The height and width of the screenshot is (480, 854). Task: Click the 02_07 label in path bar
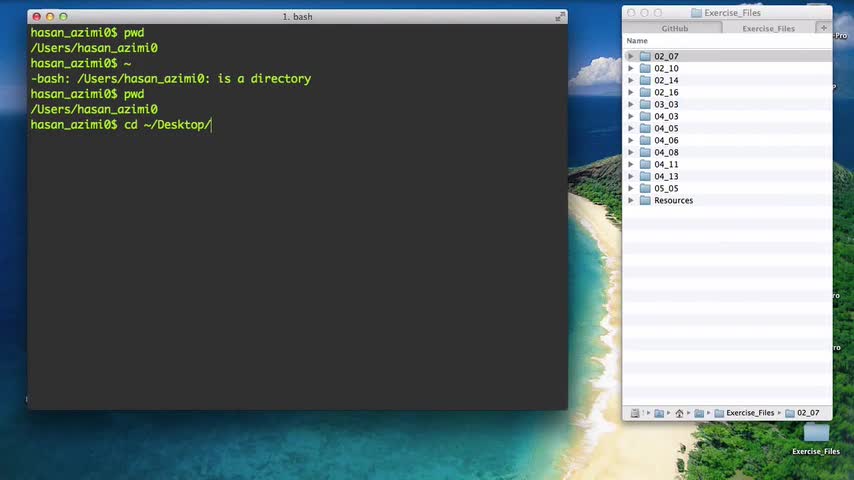(x=808, y=413)
